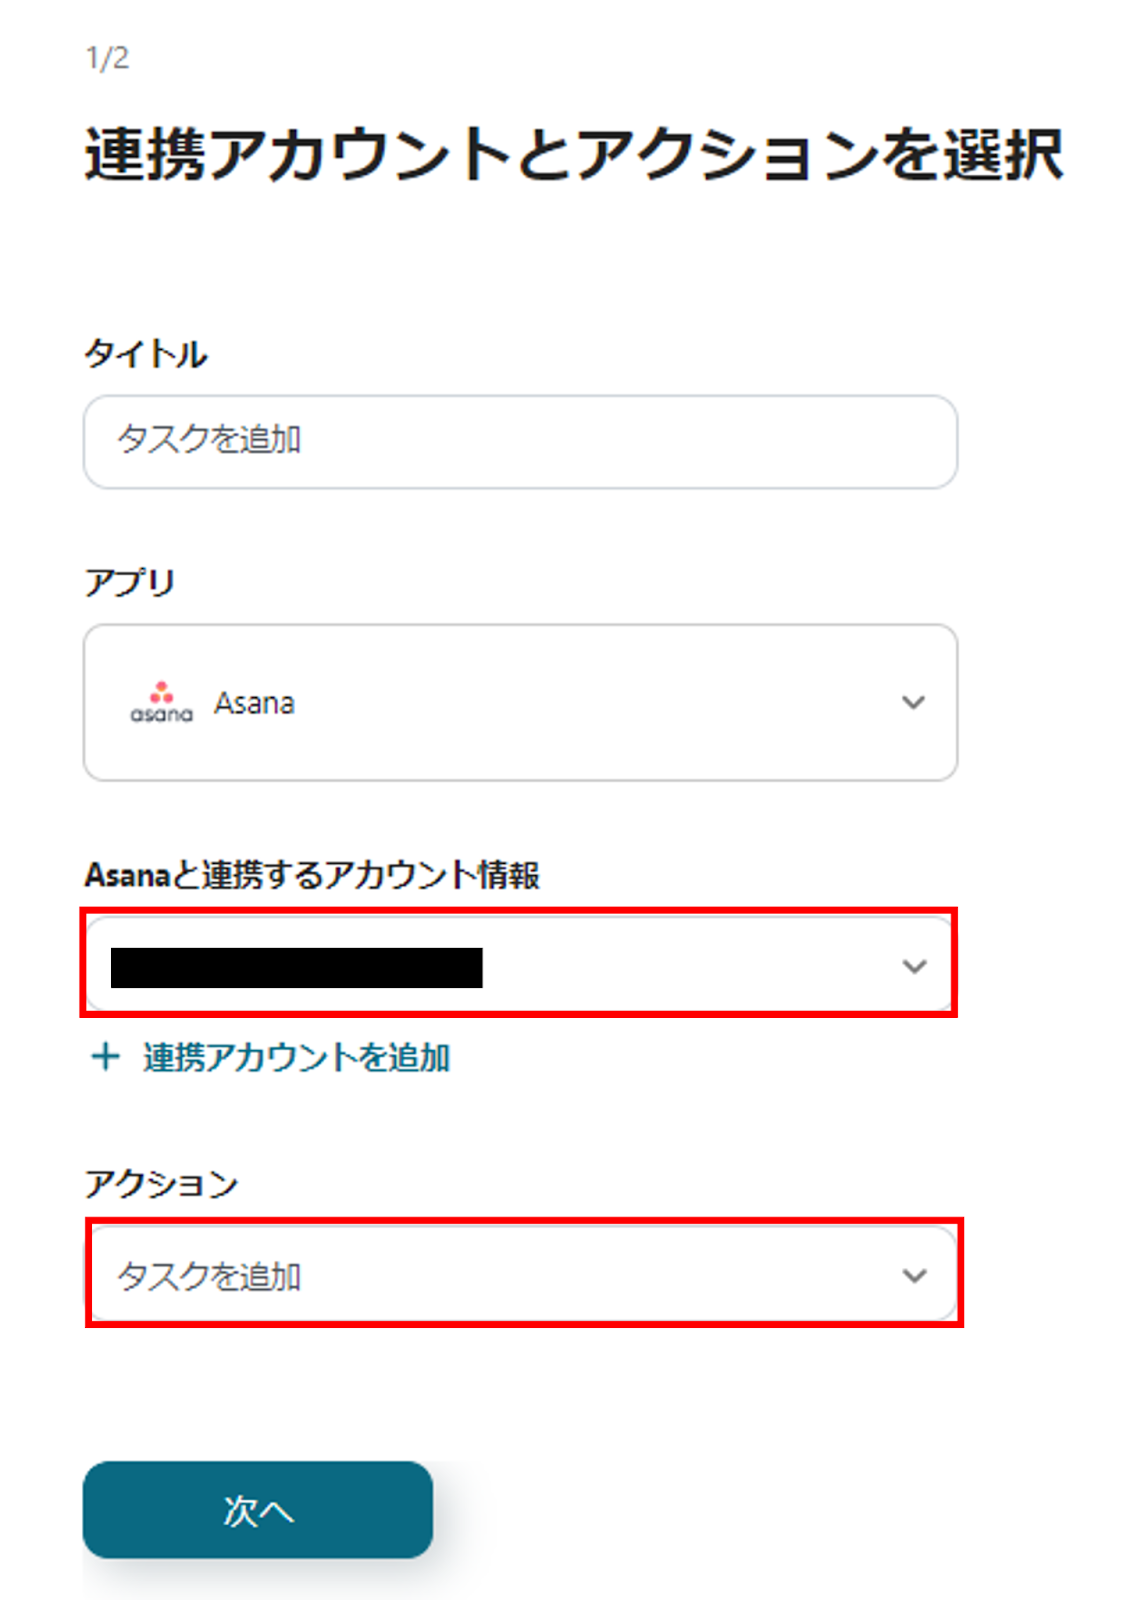1148x1600 pixels.
Task: Click the 1/2 step indicator
Action: [107, 58]
